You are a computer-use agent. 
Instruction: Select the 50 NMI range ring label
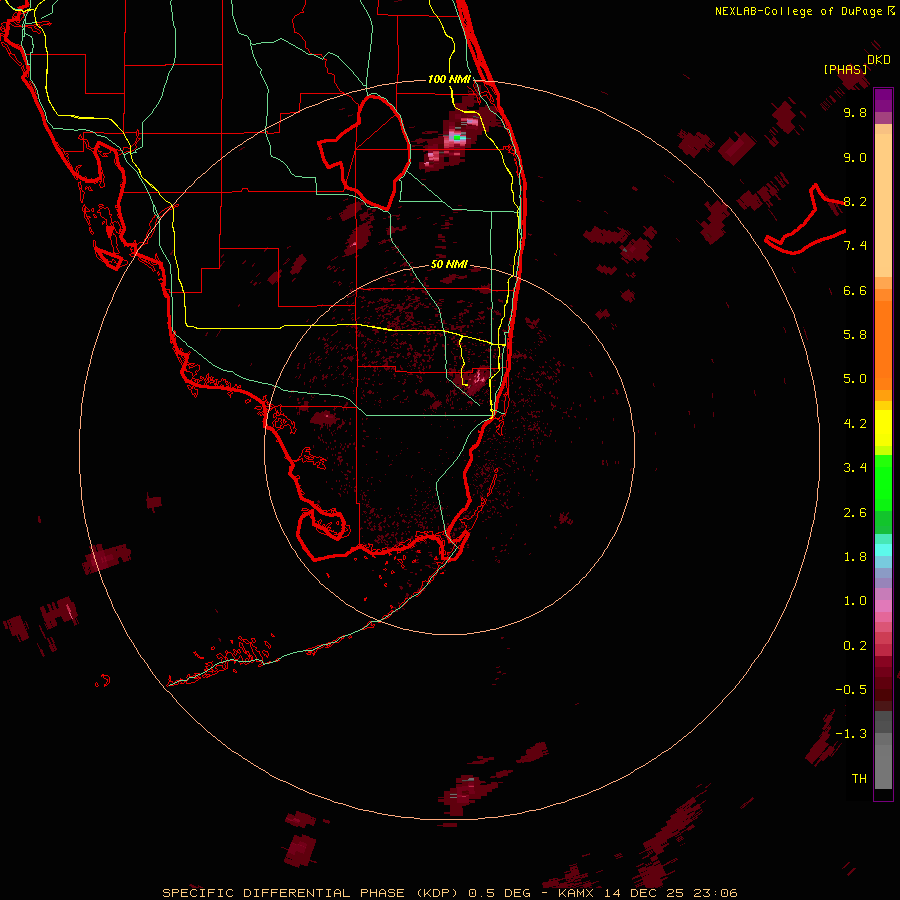pos(449,264)
